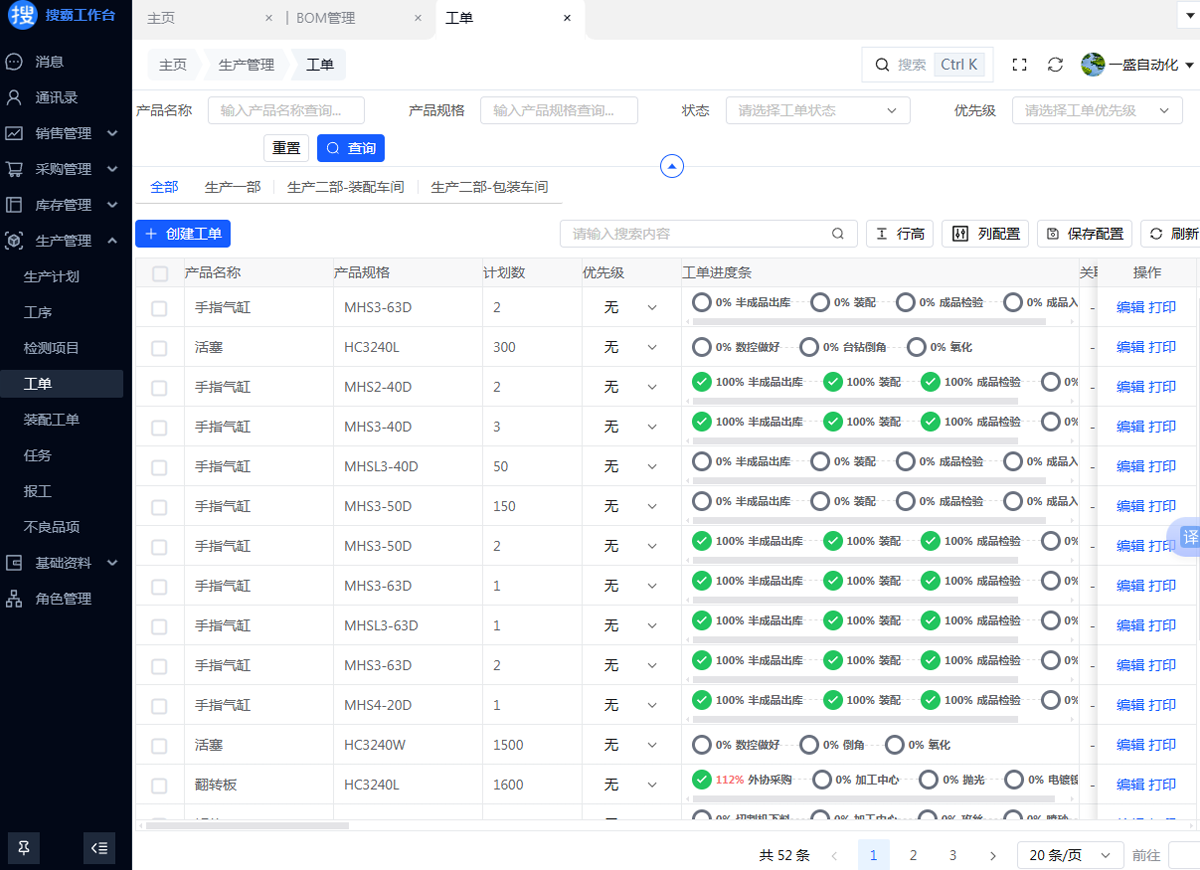
Task: Select the HC3240L 活塞 row checkbox
Action: pos(159,348)
